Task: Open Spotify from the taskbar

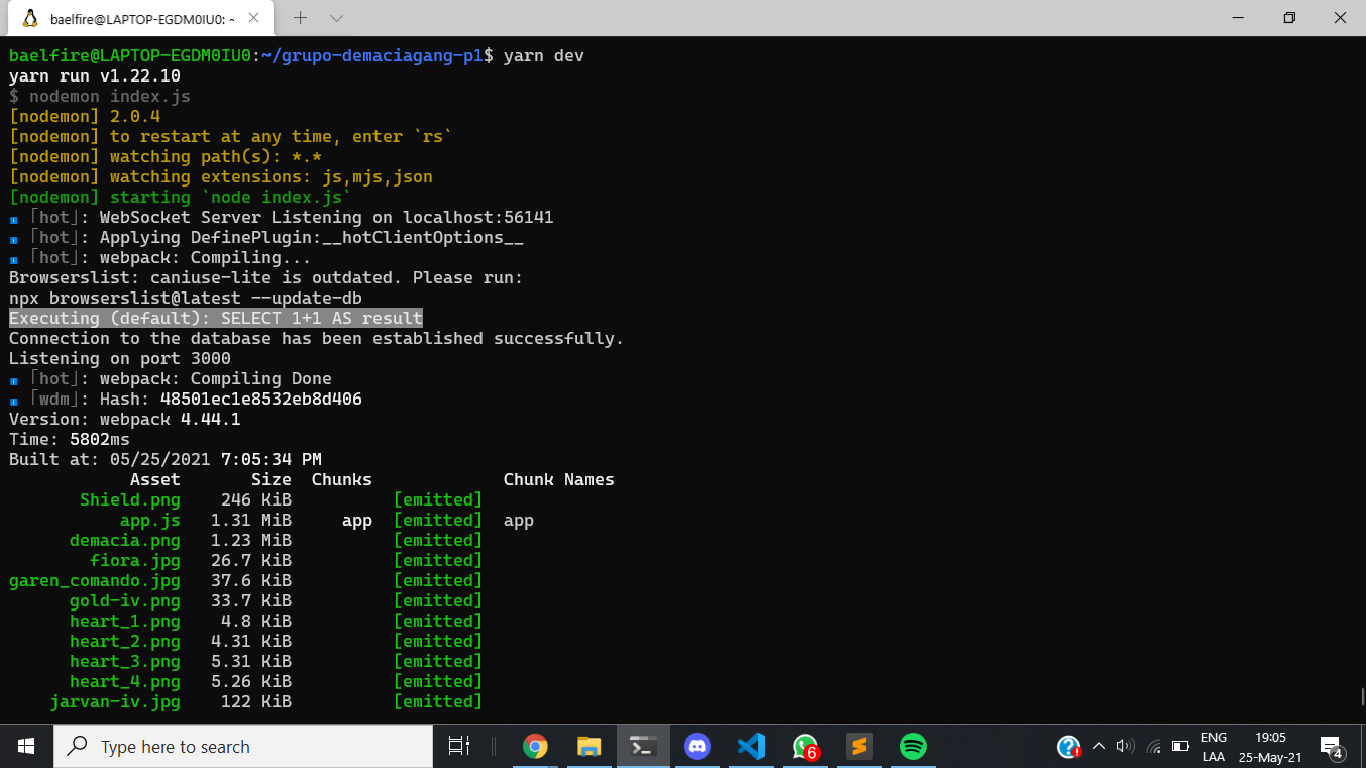Action: 913,746
